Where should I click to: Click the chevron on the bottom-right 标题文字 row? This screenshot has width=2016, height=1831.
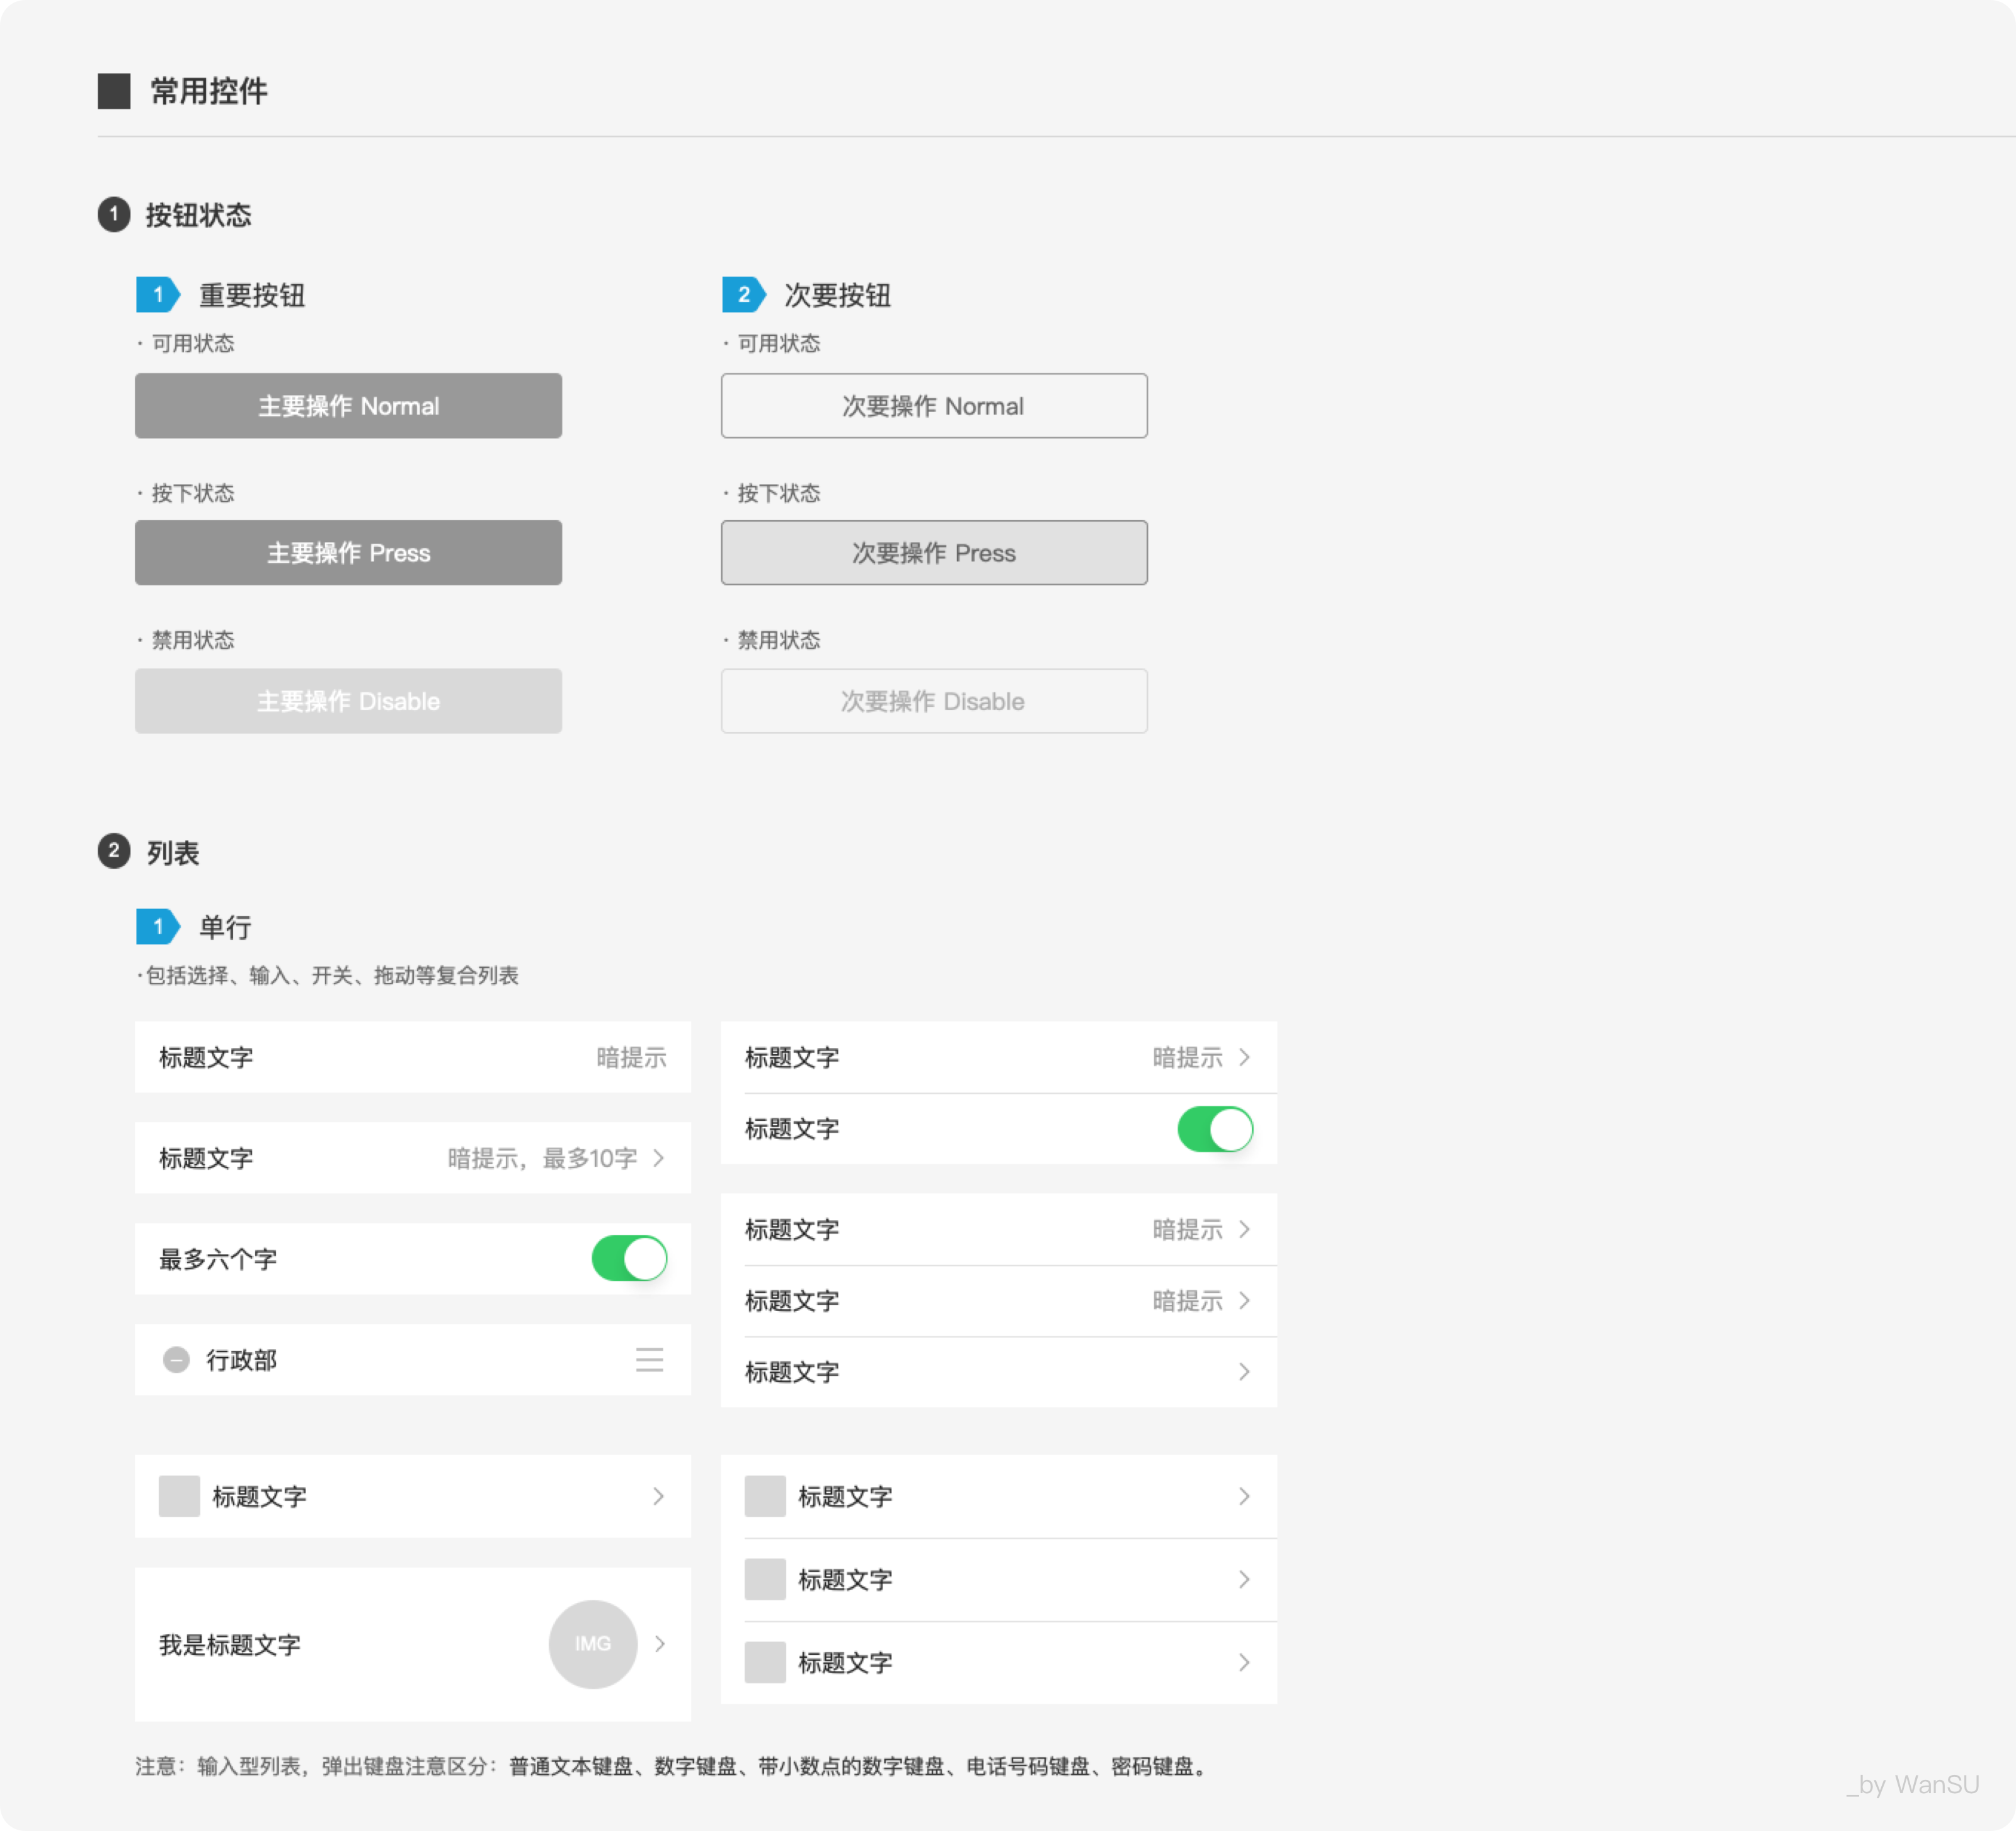pos(1244,1663)
